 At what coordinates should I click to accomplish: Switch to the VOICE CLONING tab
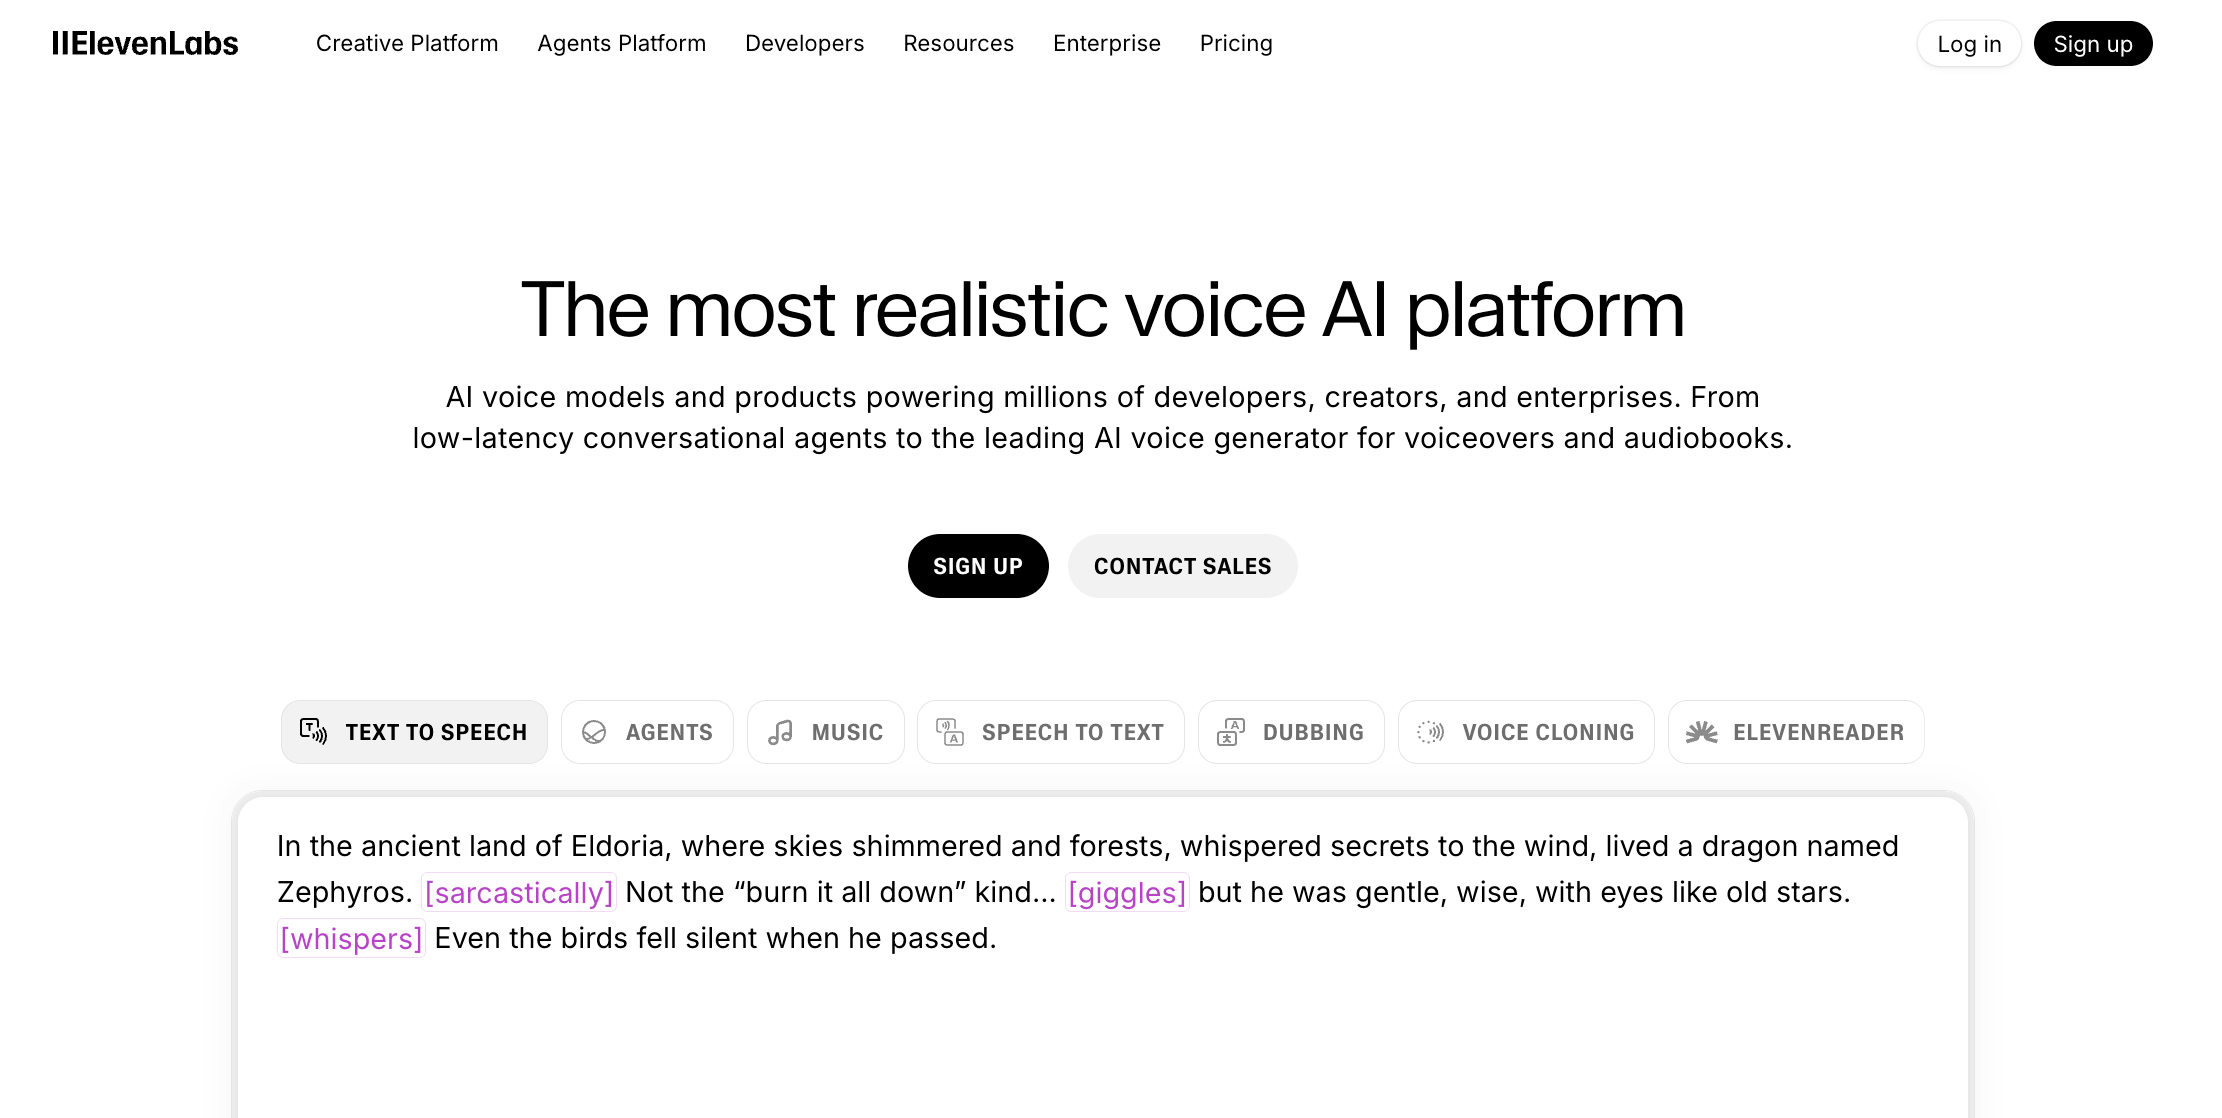[x=1526, y=731]
